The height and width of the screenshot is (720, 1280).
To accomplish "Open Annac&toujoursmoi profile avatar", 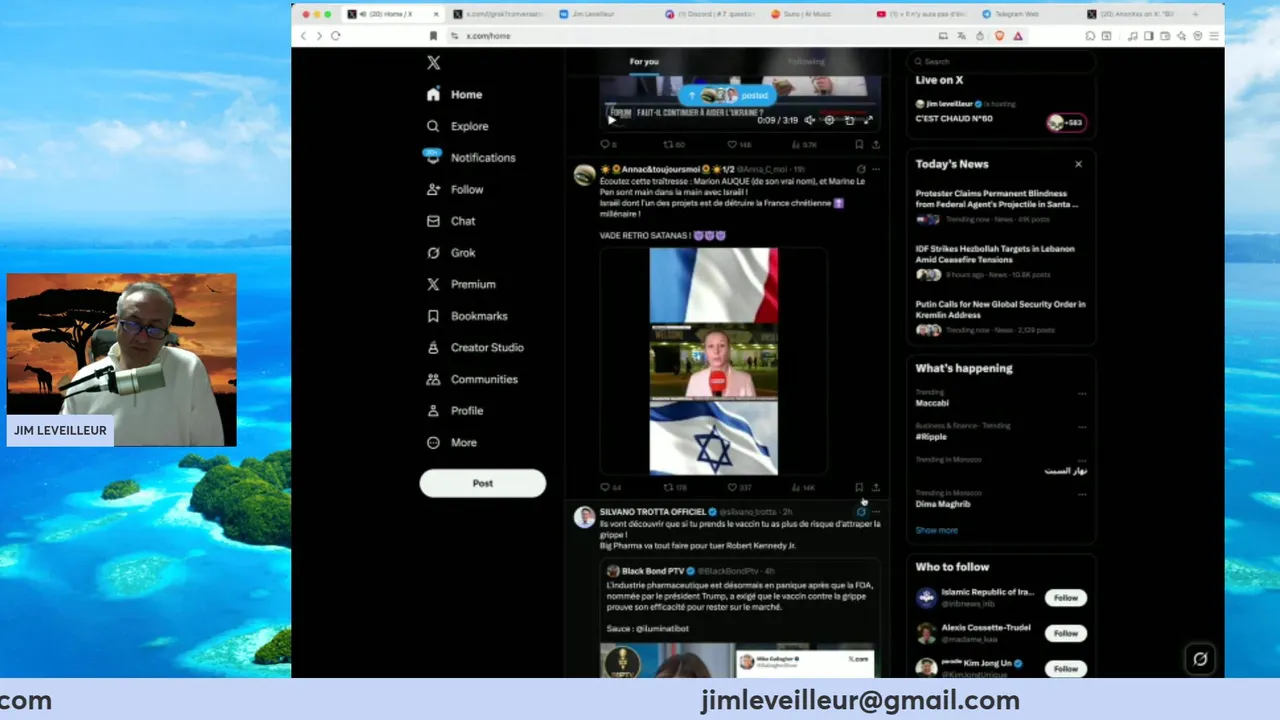I will (584, 175).
